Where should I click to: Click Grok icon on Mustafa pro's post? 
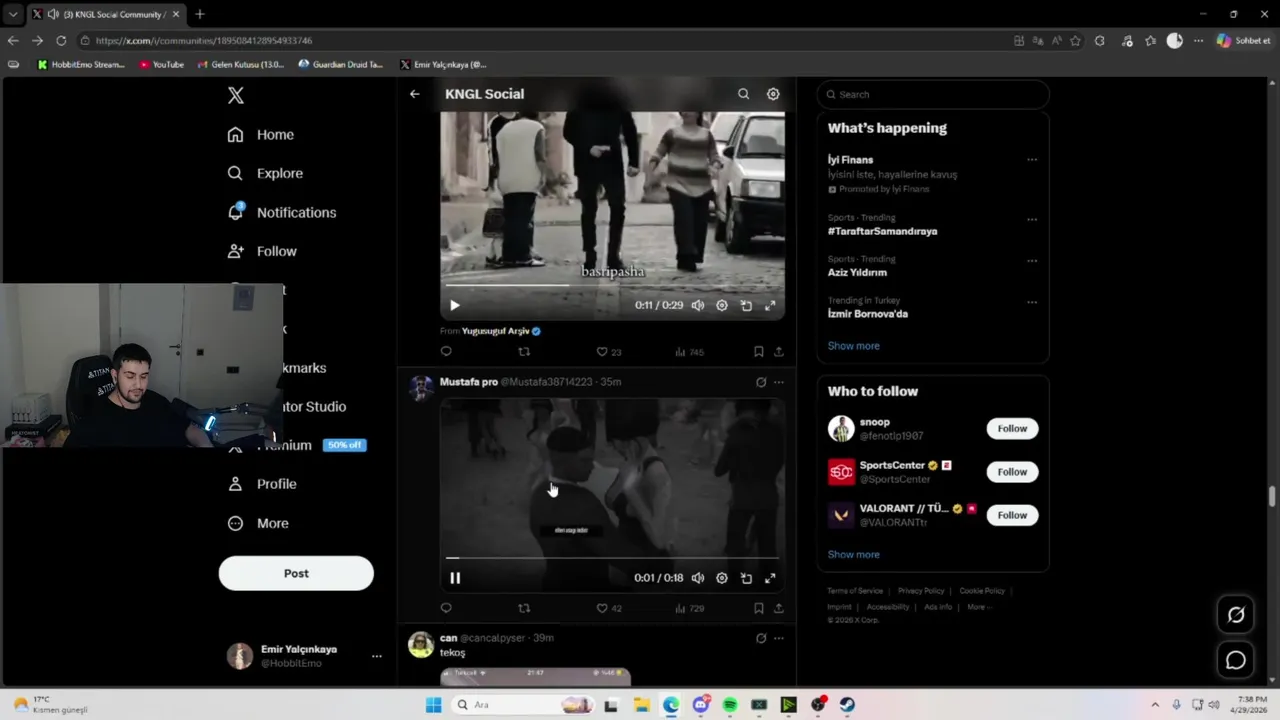(x=761, y=382)
